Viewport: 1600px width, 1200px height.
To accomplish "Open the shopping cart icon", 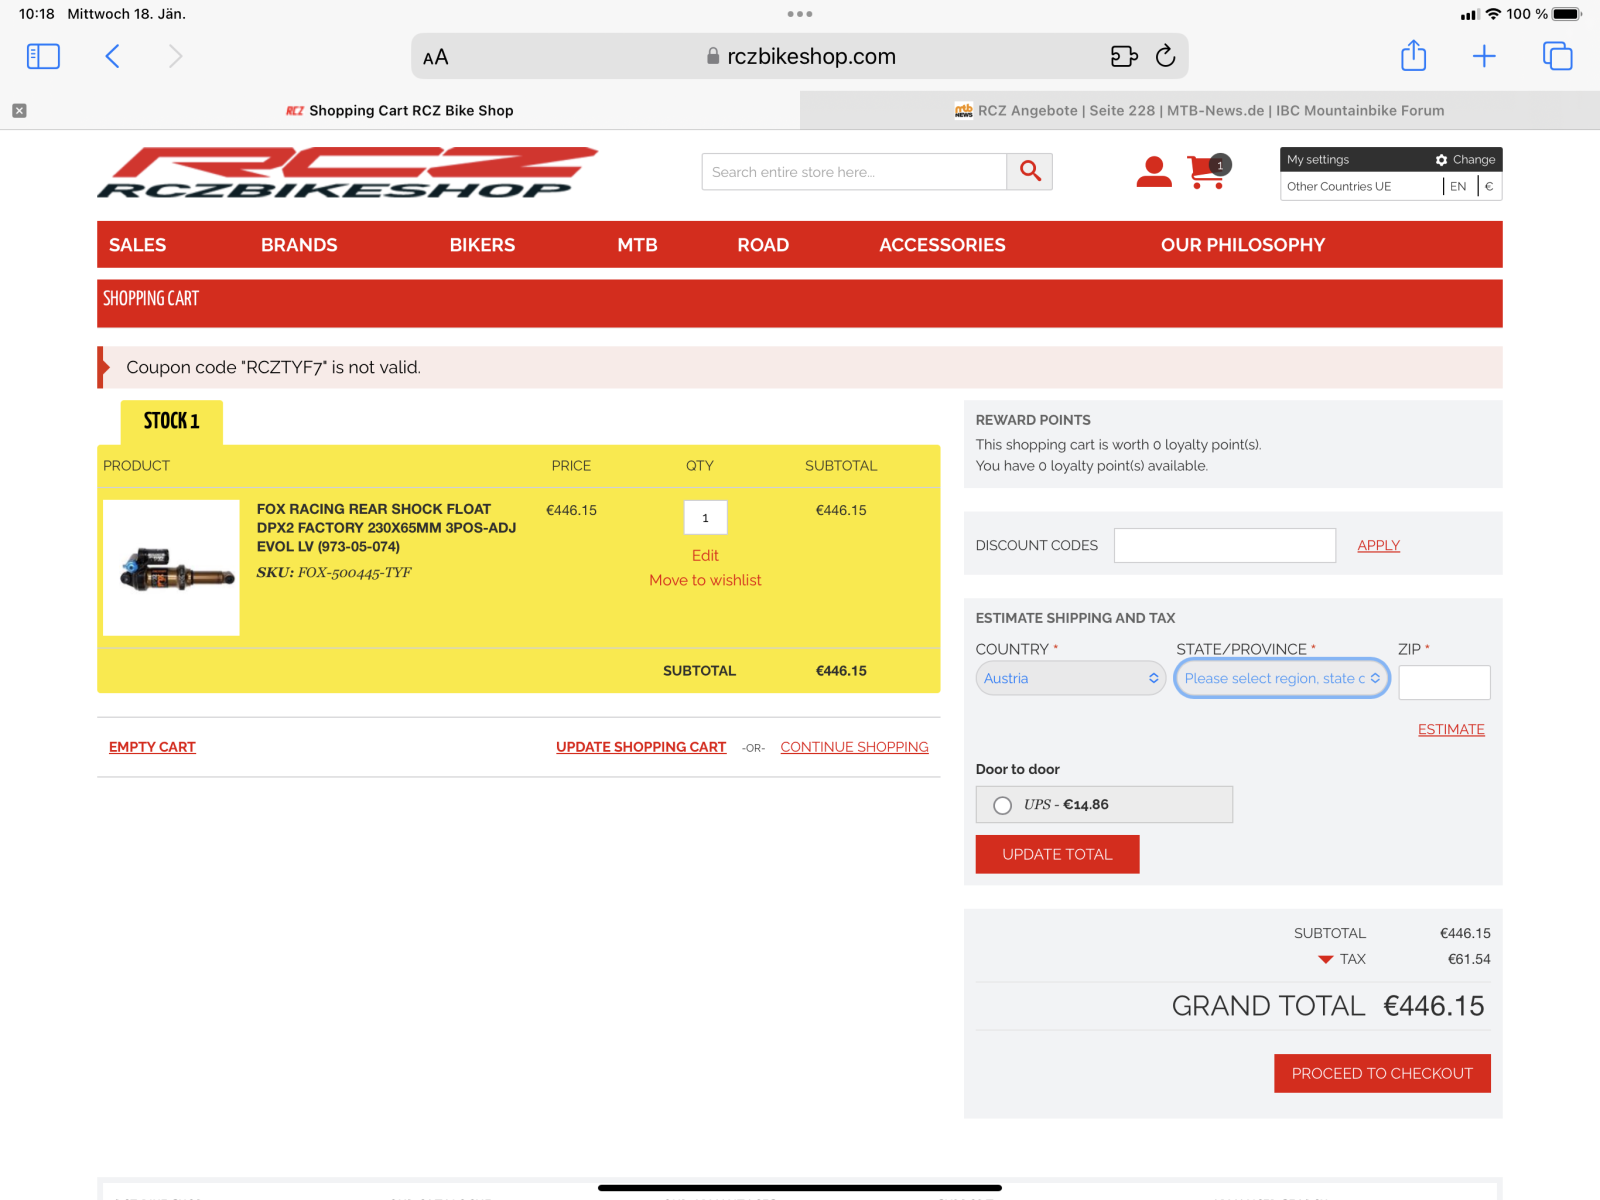I will click(1207, 172).
